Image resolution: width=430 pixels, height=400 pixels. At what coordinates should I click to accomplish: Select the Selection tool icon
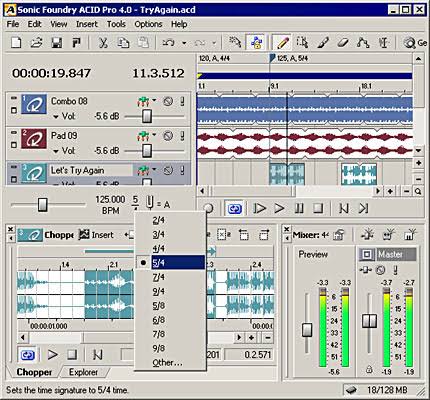pos(302,43)
